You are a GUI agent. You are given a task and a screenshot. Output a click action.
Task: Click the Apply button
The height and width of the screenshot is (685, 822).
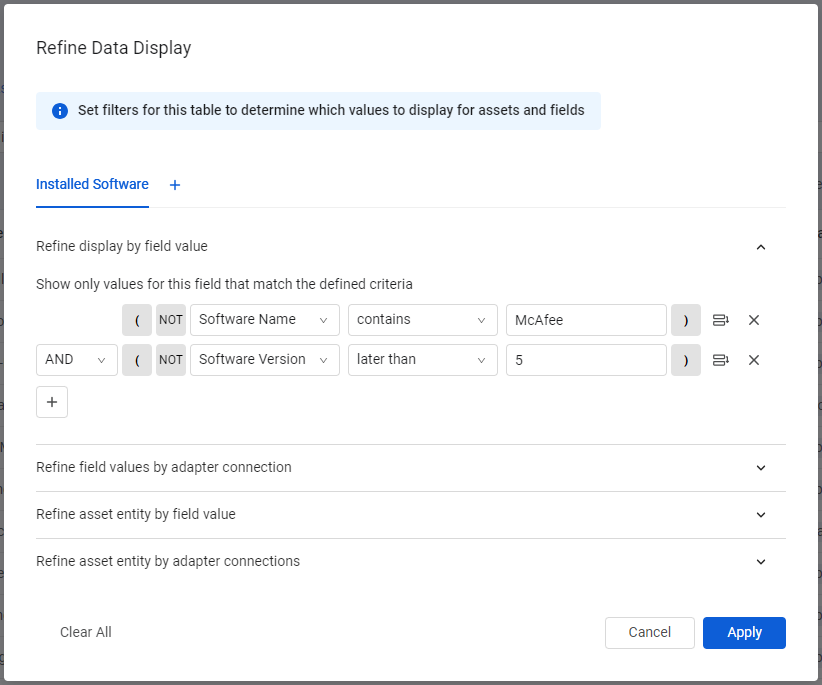[x=744, y=633]
